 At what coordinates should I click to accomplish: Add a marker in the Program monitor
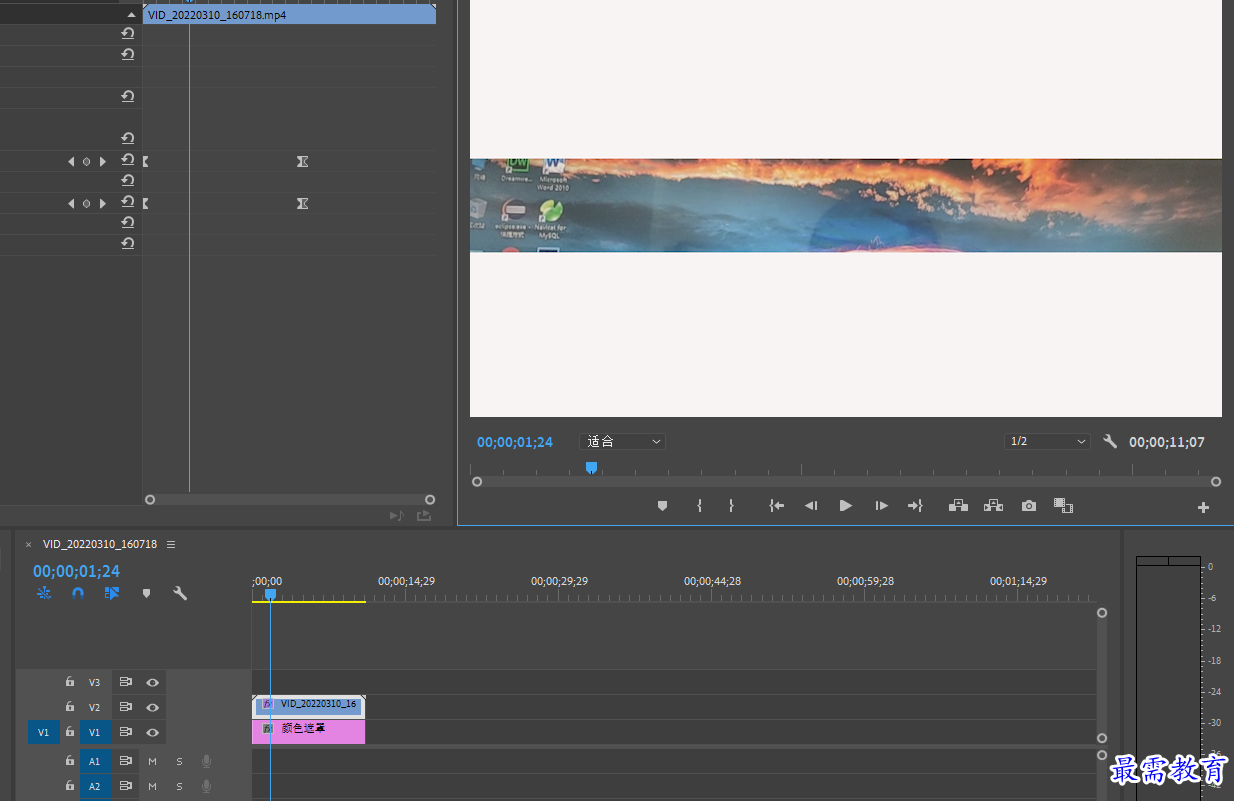[x=662, y=506]
